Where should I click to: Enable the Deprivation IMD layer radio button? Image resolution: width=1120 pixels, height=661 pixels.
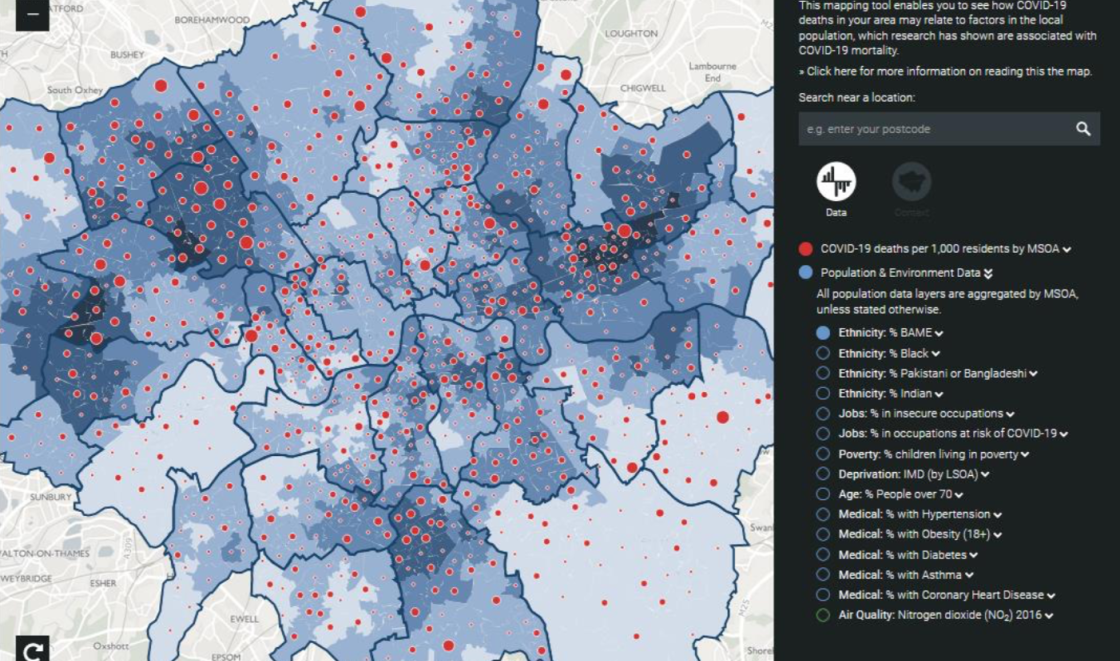pos(823,474)
